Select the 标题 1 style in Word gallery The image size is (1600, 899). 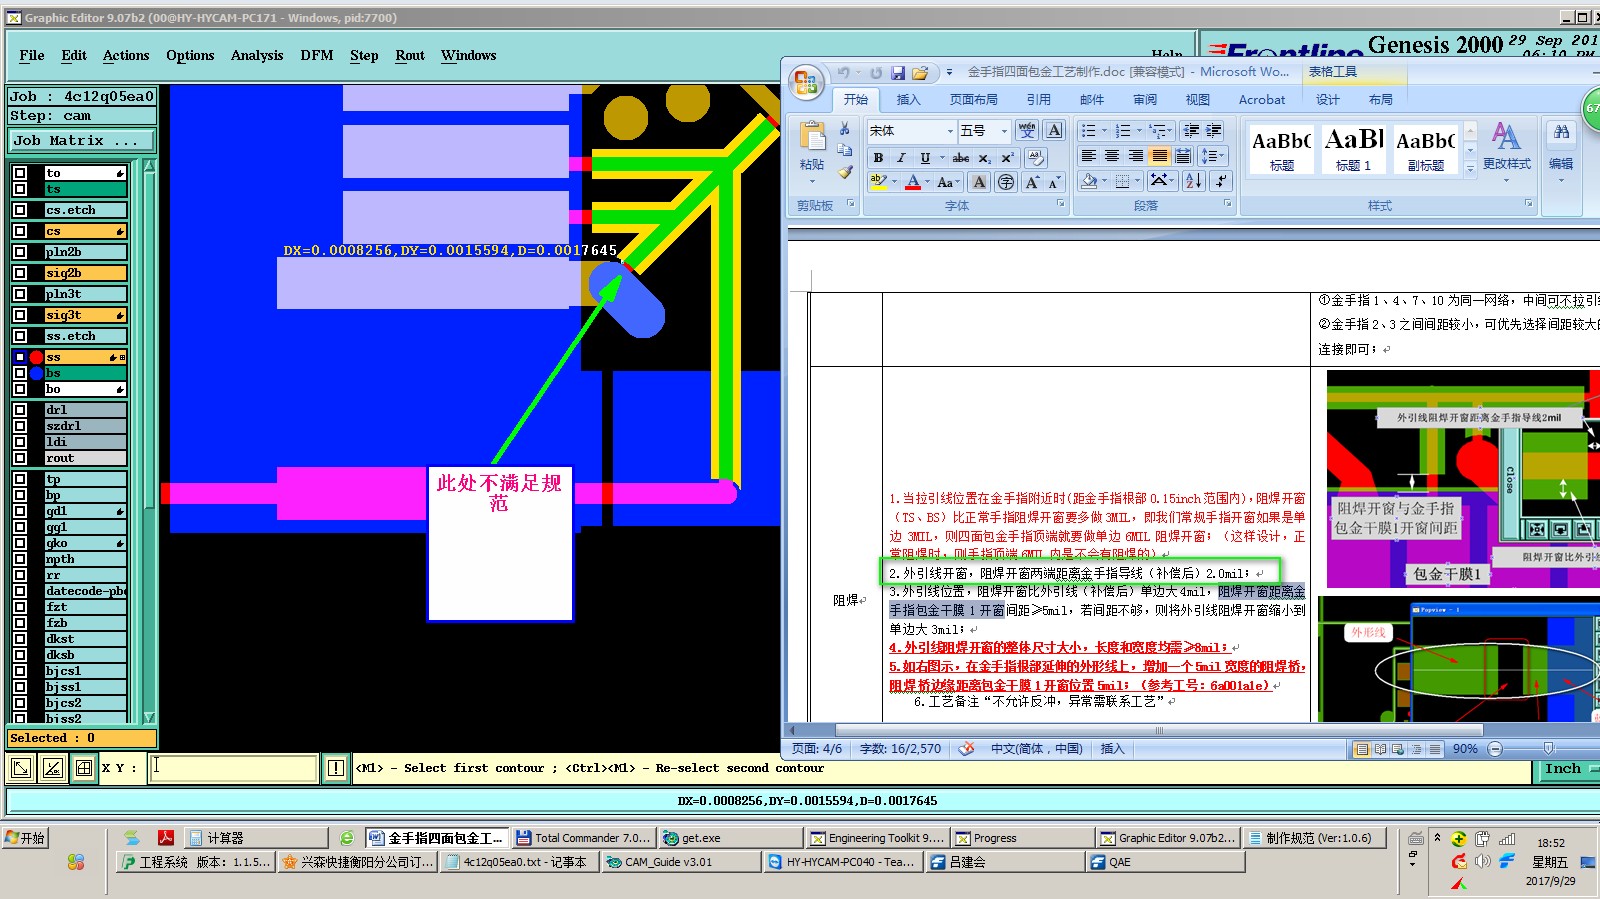pos(1353,149)
